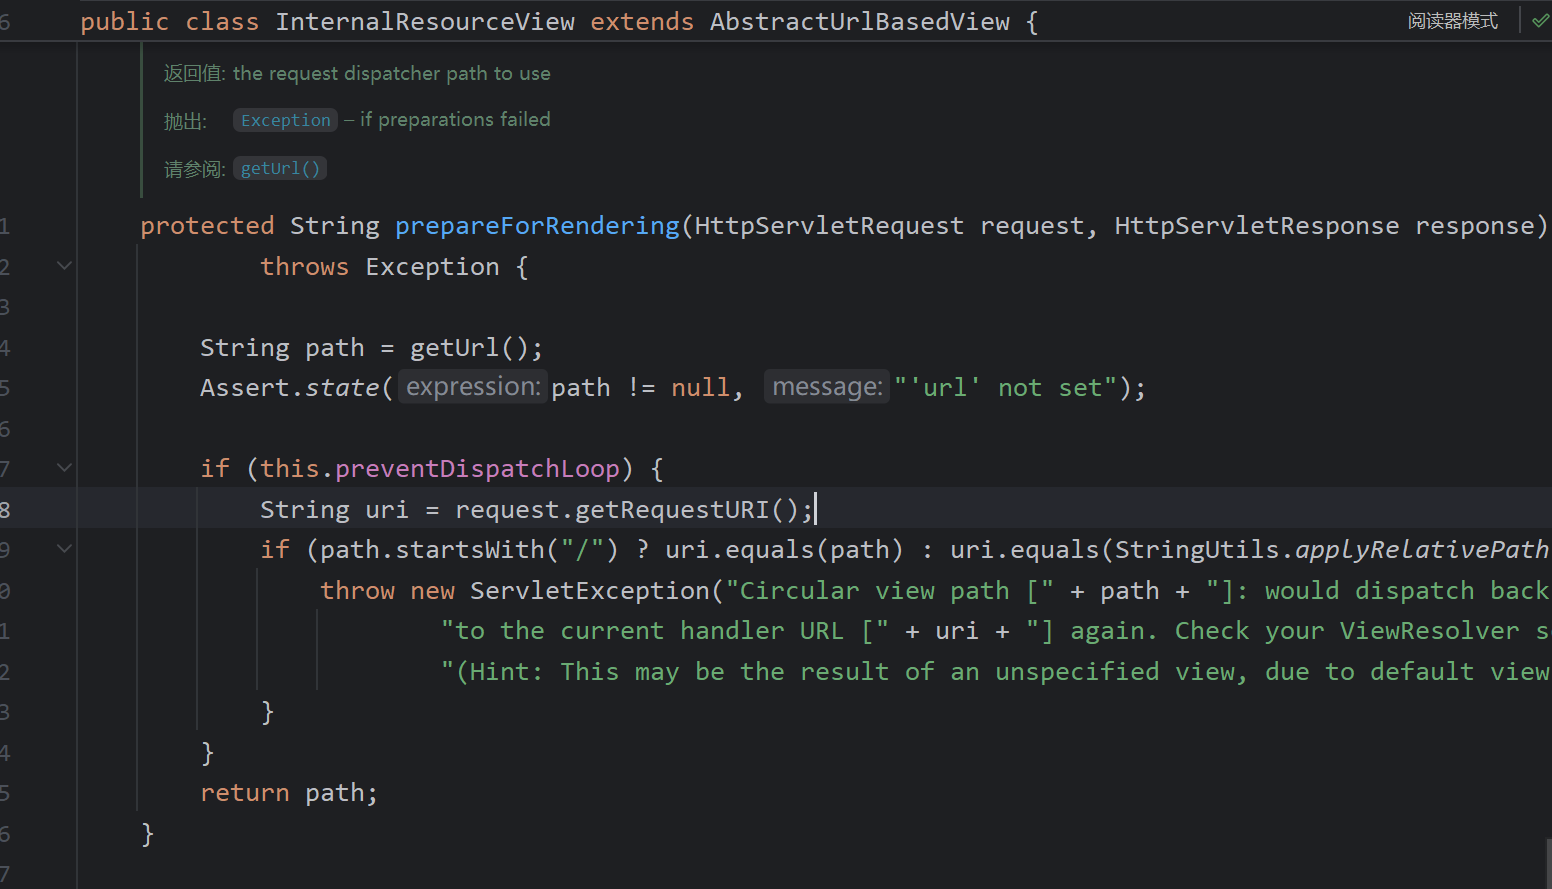The image size is (1552, 889).
Task: Open the getUrl() Javadoc reference link
Action: [x=280, y=168]
